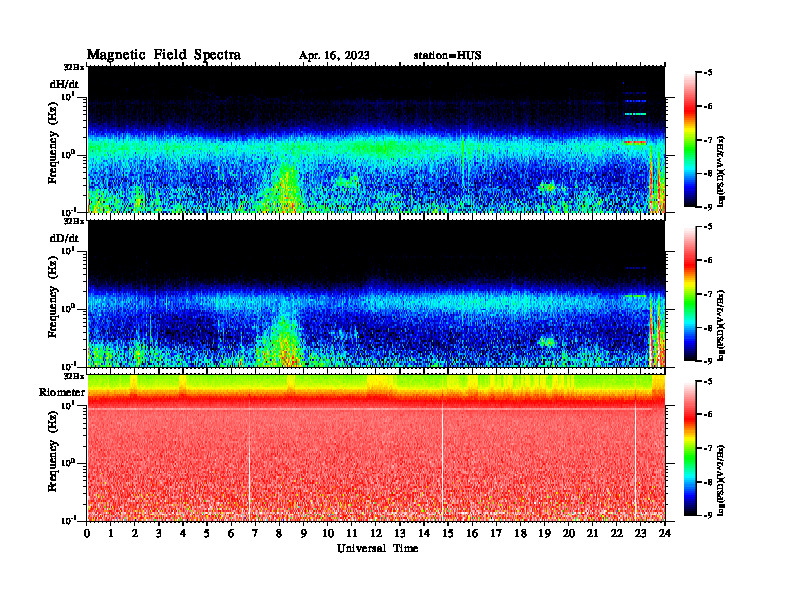The image size is (792, 612).
Task: Click the log(PSD) label beside dD/dt color bar
Action: 721,324
